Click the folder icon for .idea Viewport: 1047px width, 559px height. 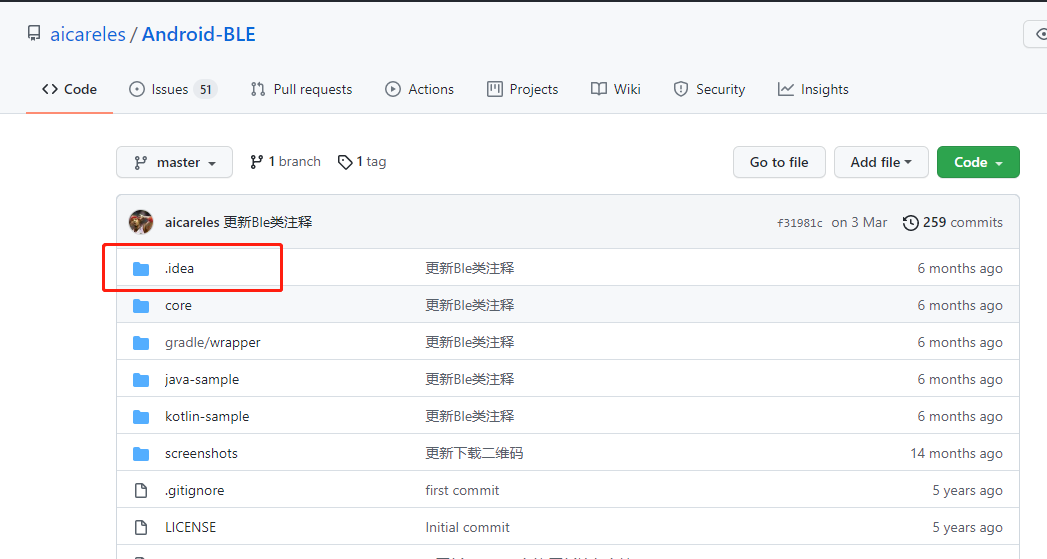click(141, 268)
